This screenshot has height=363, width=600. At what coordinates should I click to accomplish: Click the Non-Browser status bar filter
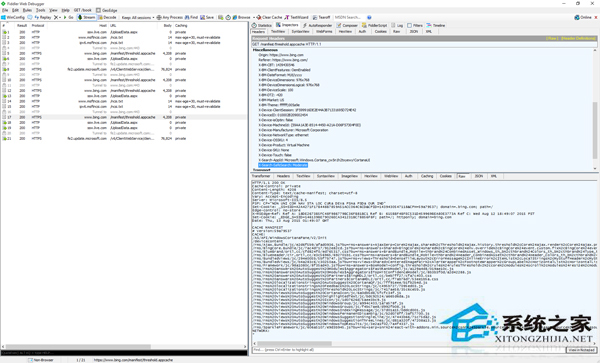click(41, 360)
